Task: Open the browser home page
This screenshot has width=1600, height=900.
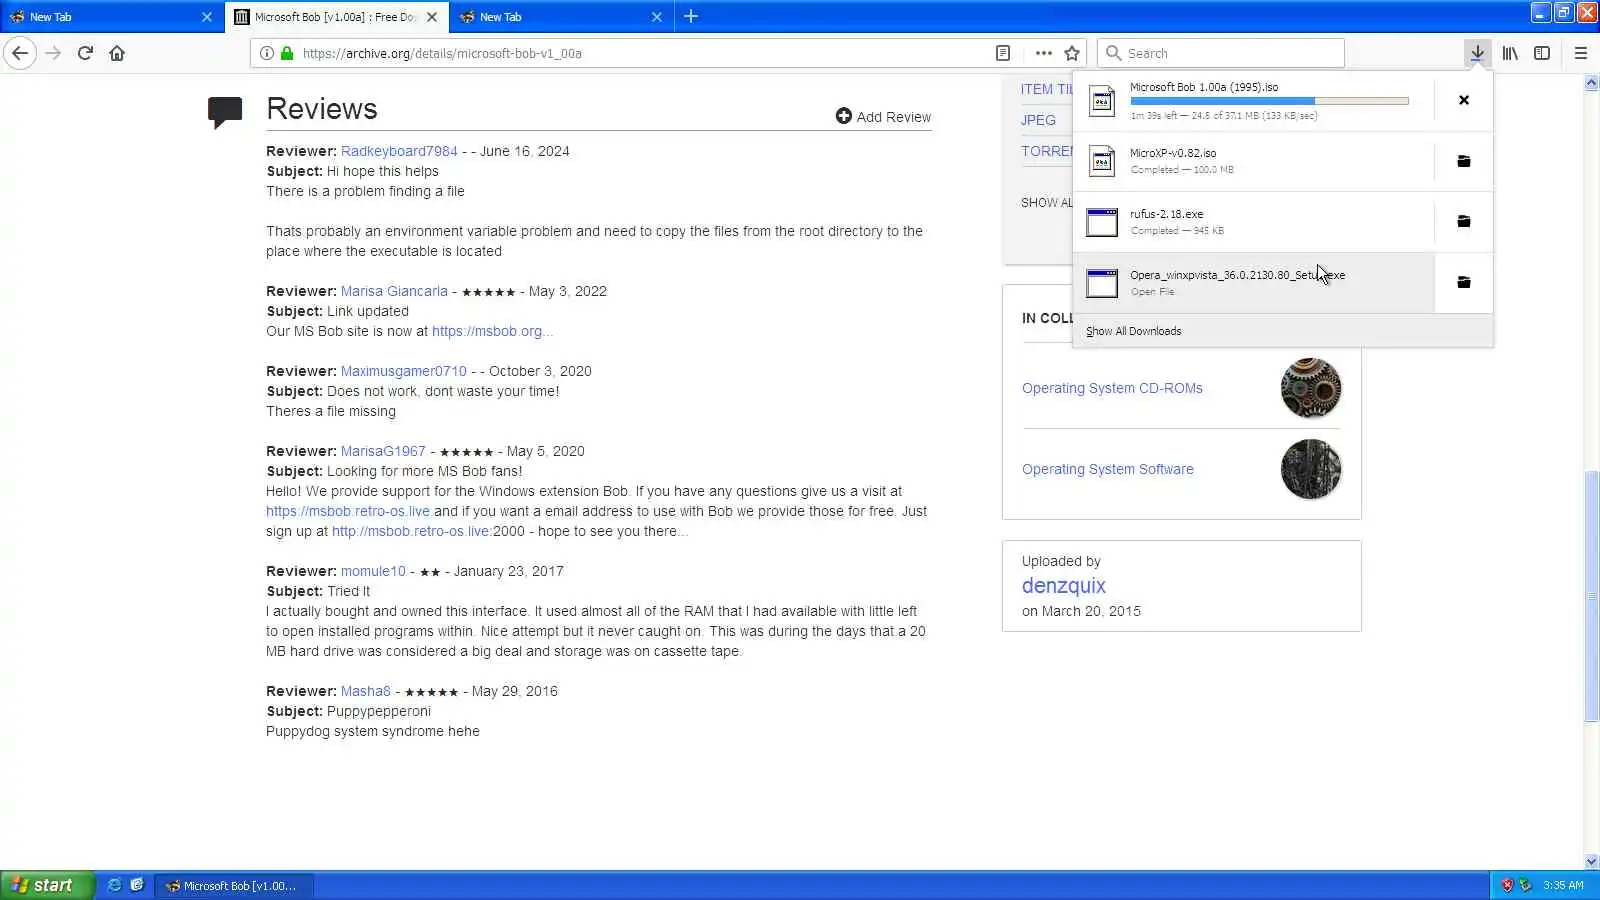Action: coord(117,53)
